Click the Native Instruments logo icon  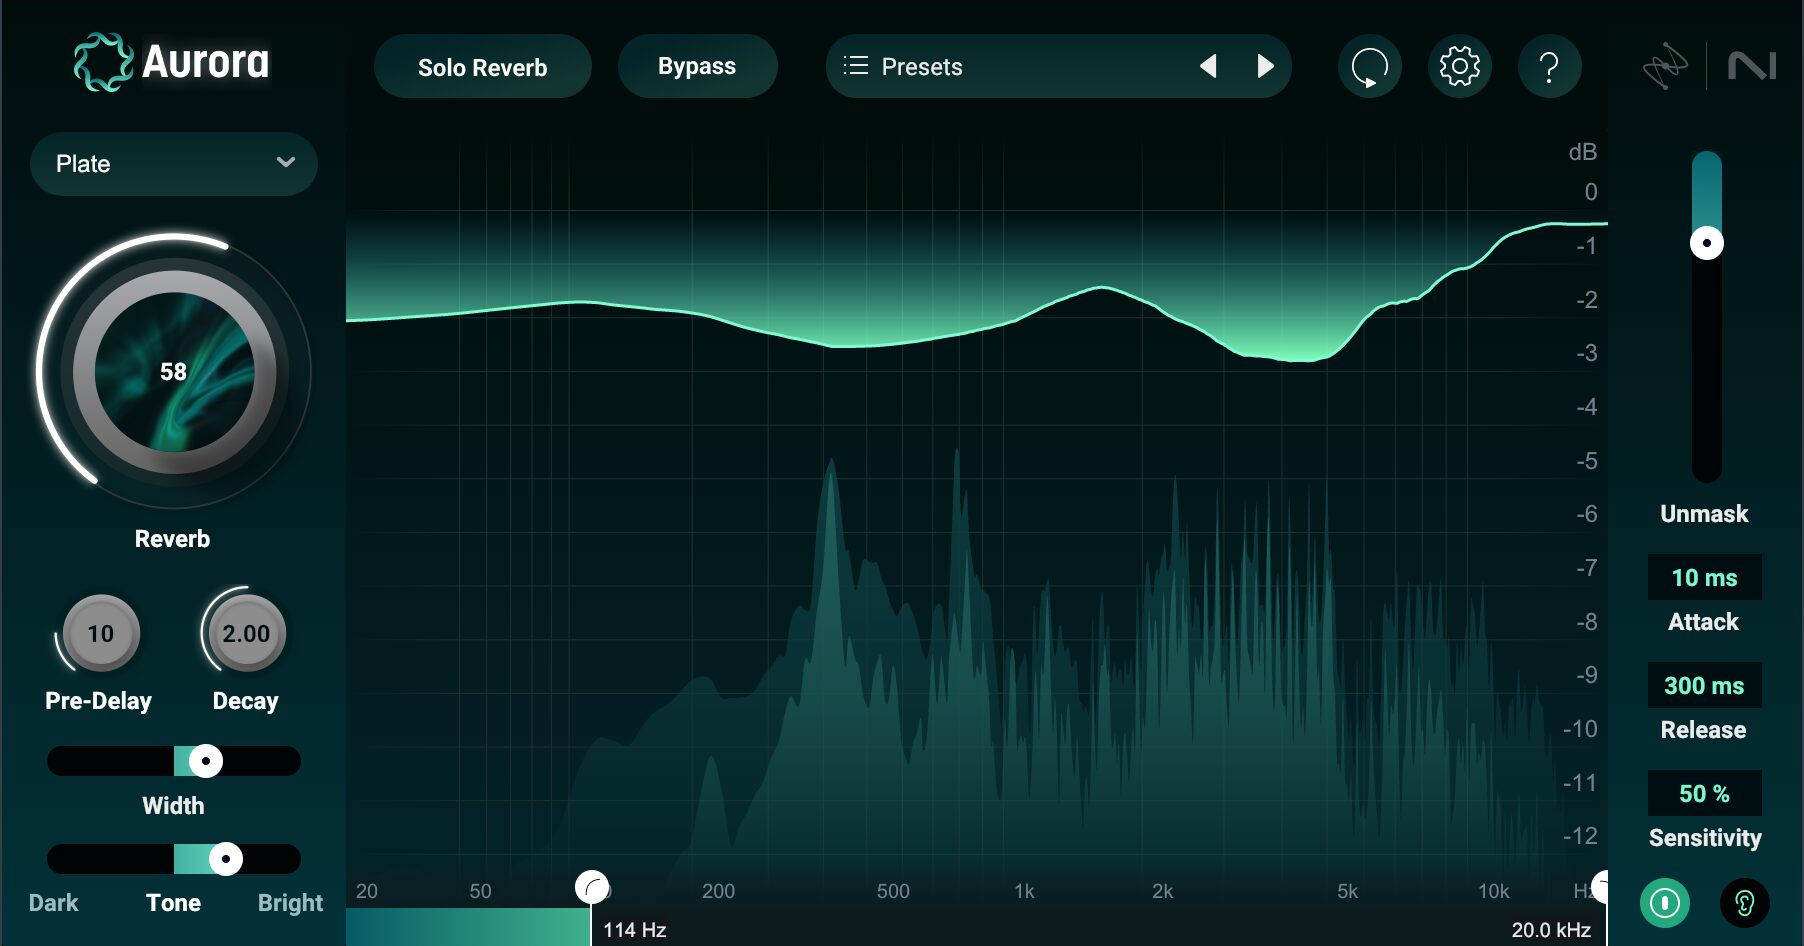coord(1752,66)
